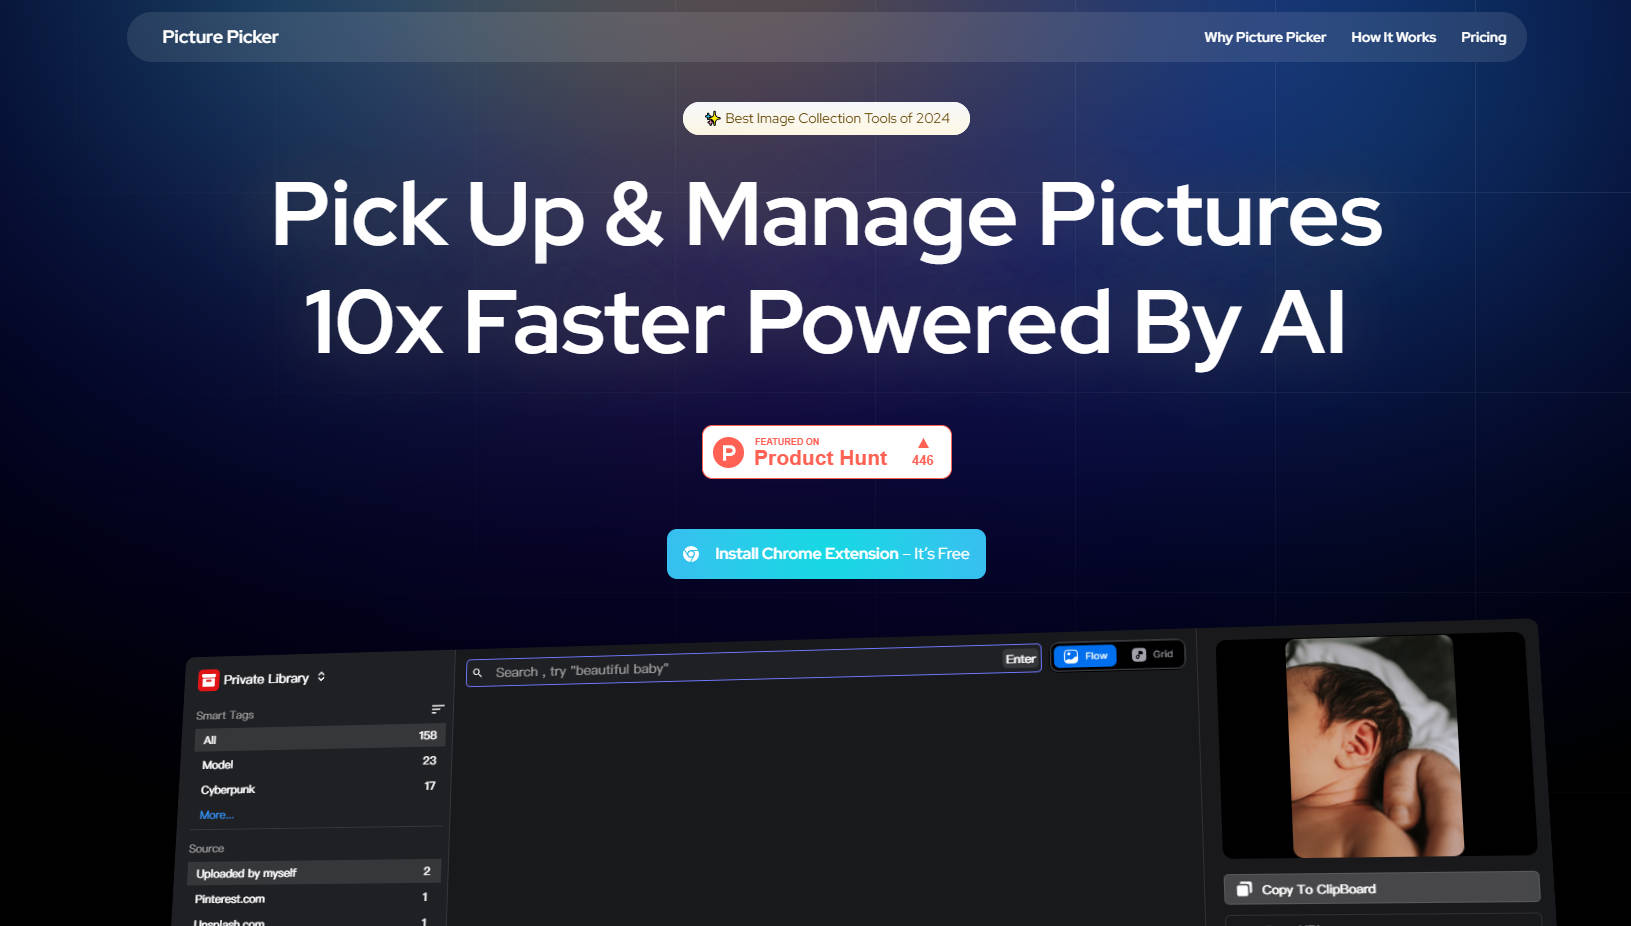Open the Pricing menu item

(1484, 37)
